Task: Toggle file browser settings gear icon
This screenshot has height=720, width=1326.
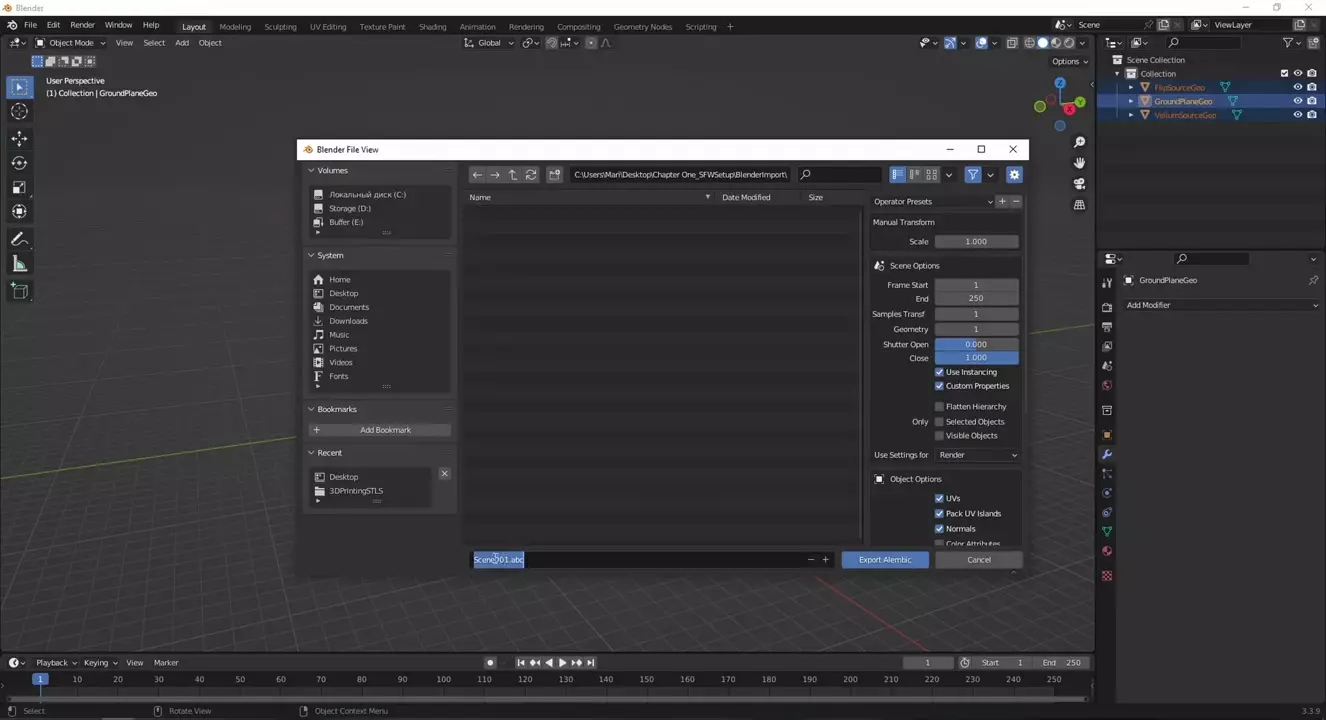Action: pos(1014,175)
